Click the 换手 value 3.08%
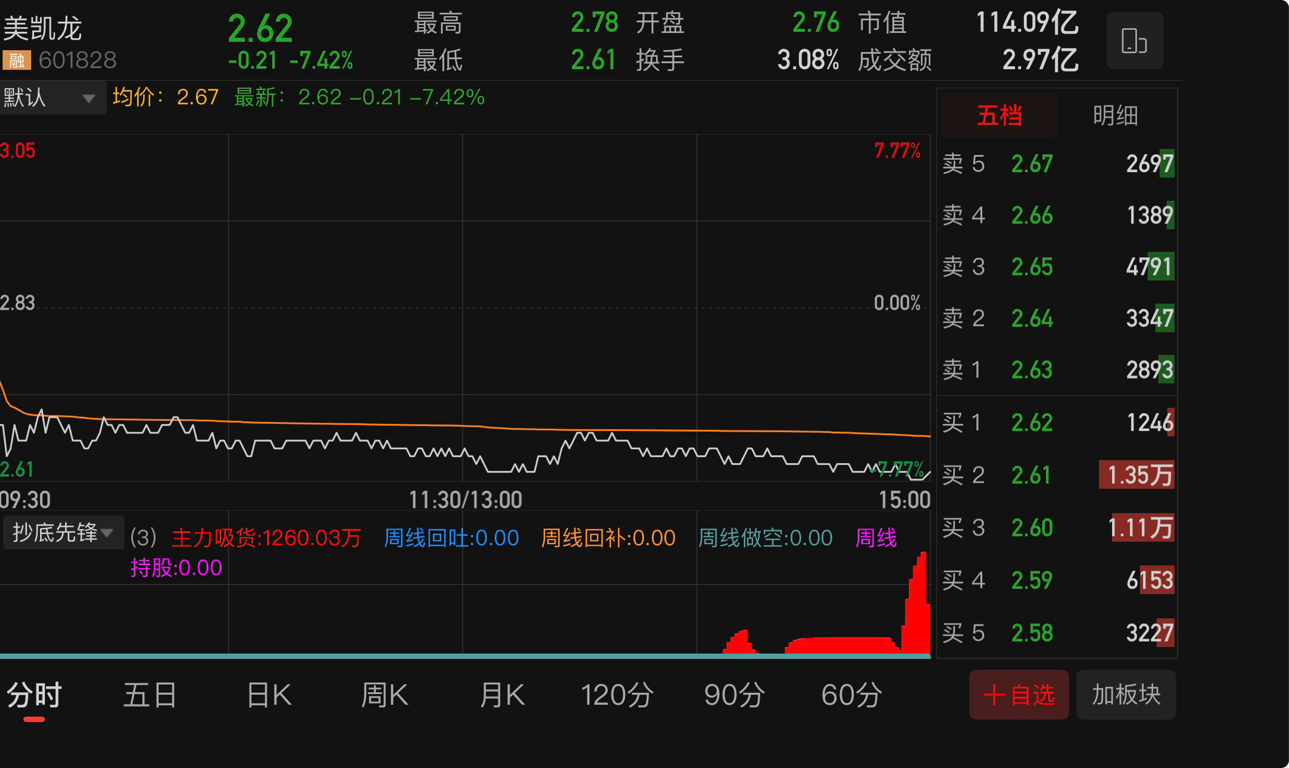The image size is (1289, 768). click(808, 60)
